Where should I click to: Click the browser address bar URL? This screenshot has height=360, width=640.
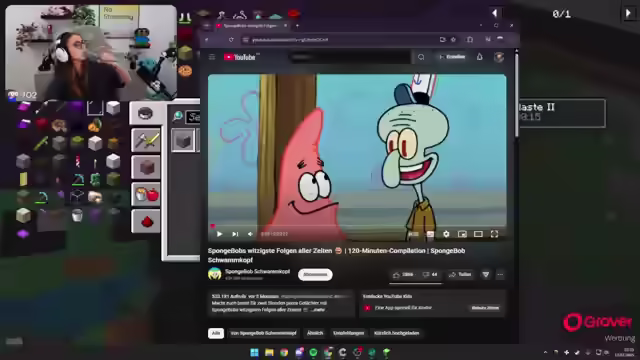point(290,40)
